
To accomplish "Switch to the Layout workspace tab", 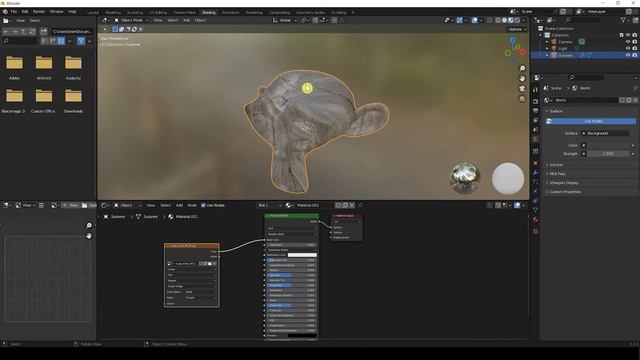I will pyautogui.click(x=93, y=12).
